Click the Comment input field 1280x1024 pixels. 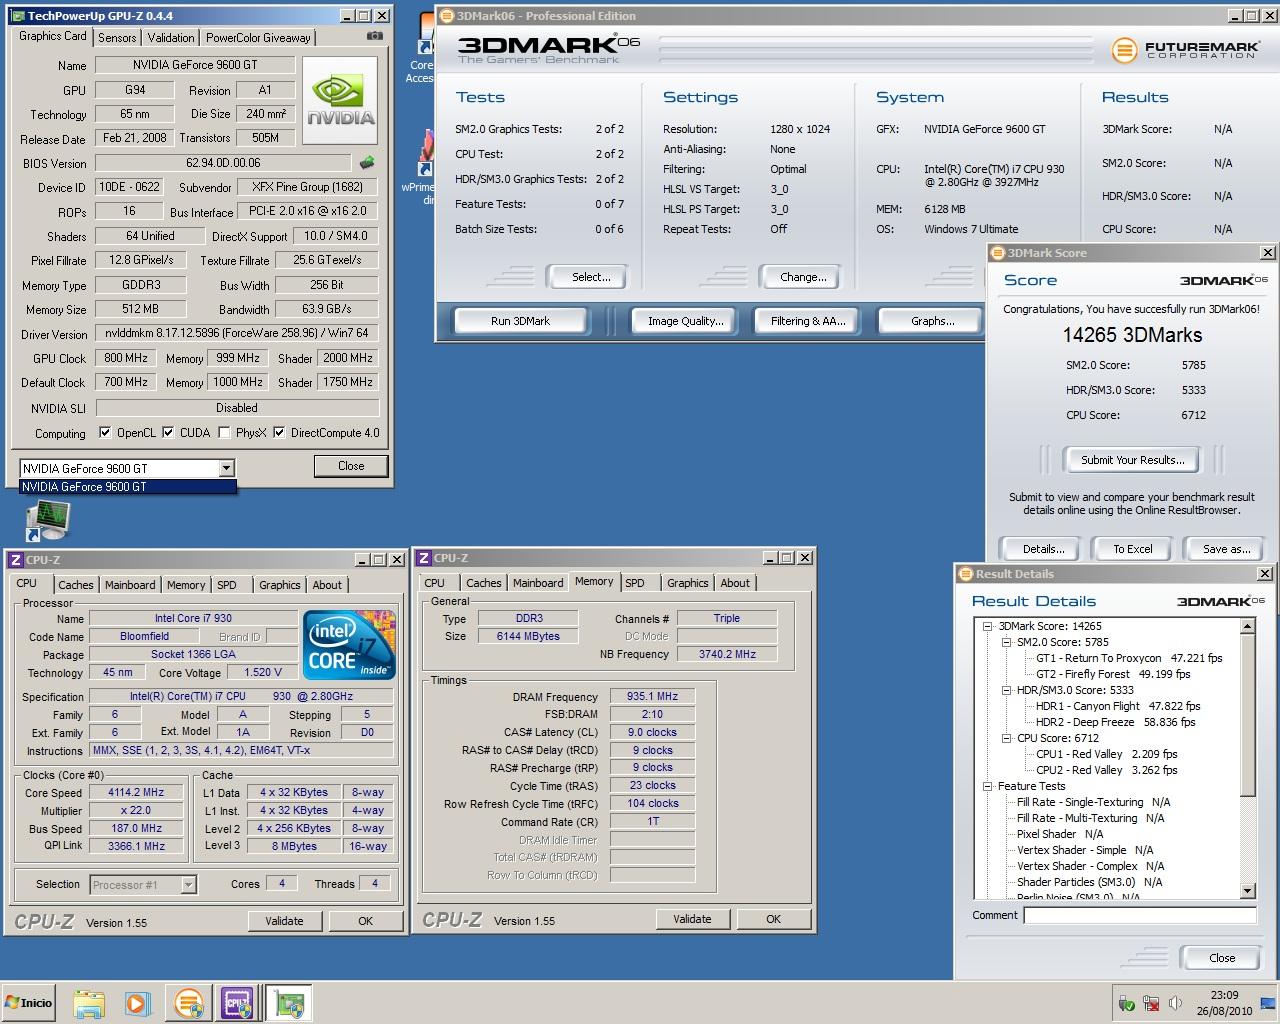pos(1140,915)
